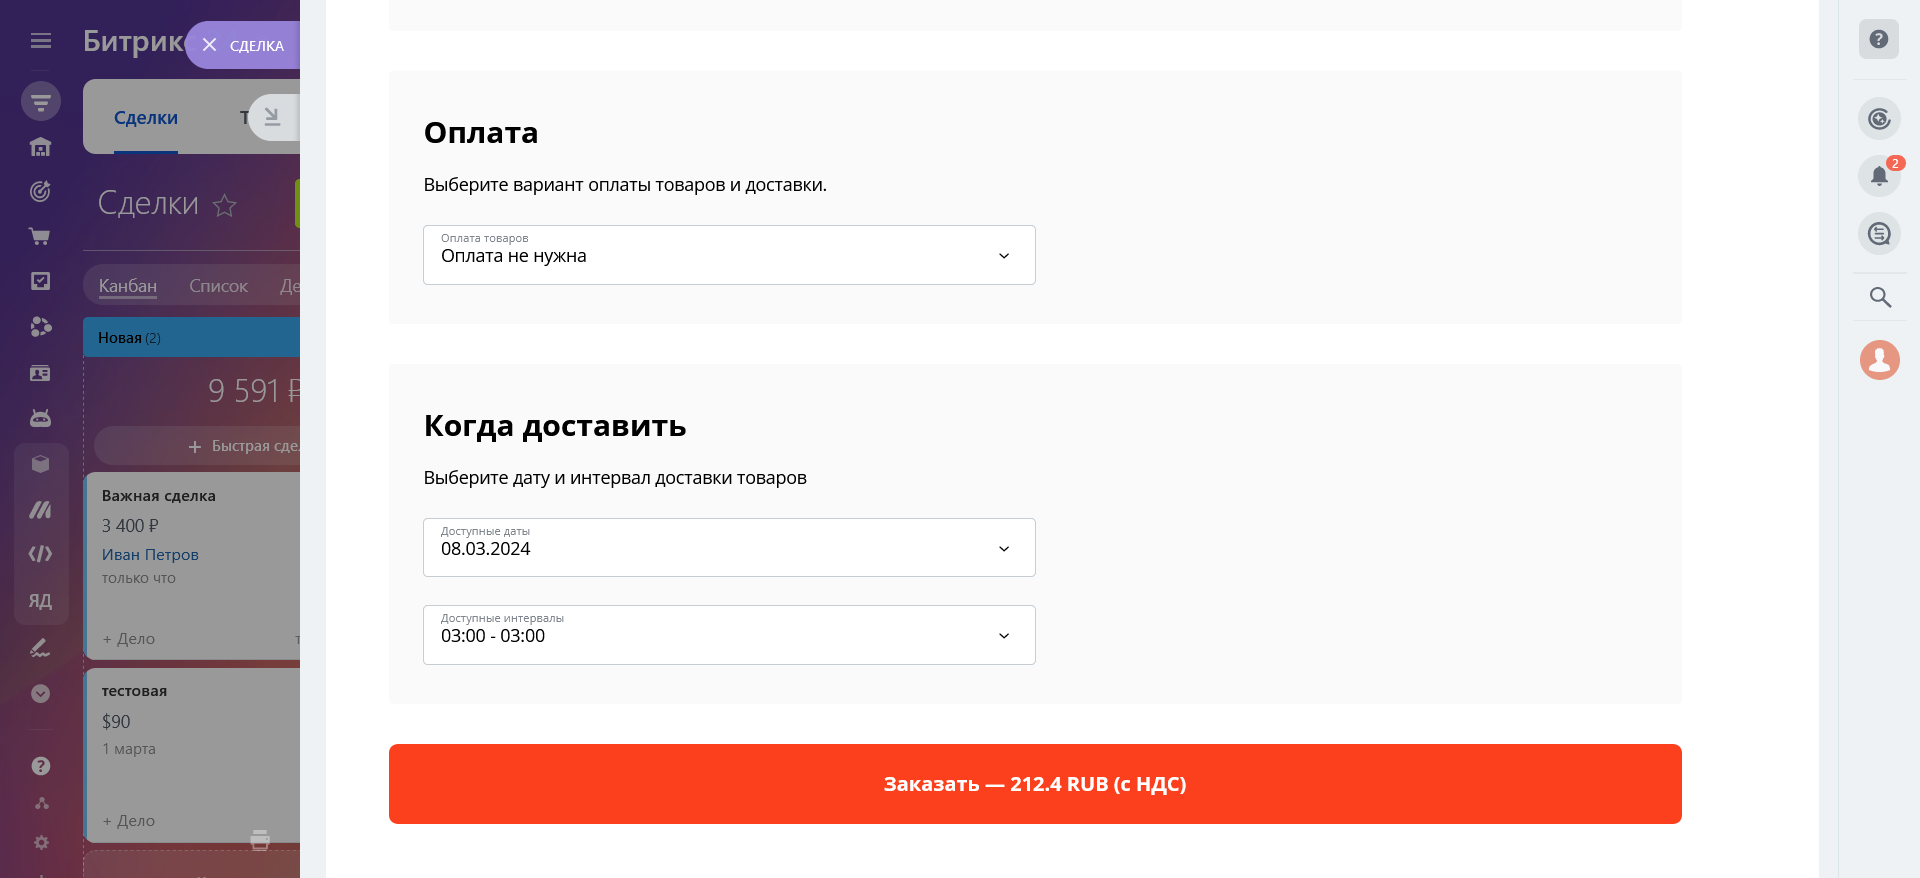Open Иван Петров contact link
The width and height of the screenshot is (1920, 878).
point(150,555)
